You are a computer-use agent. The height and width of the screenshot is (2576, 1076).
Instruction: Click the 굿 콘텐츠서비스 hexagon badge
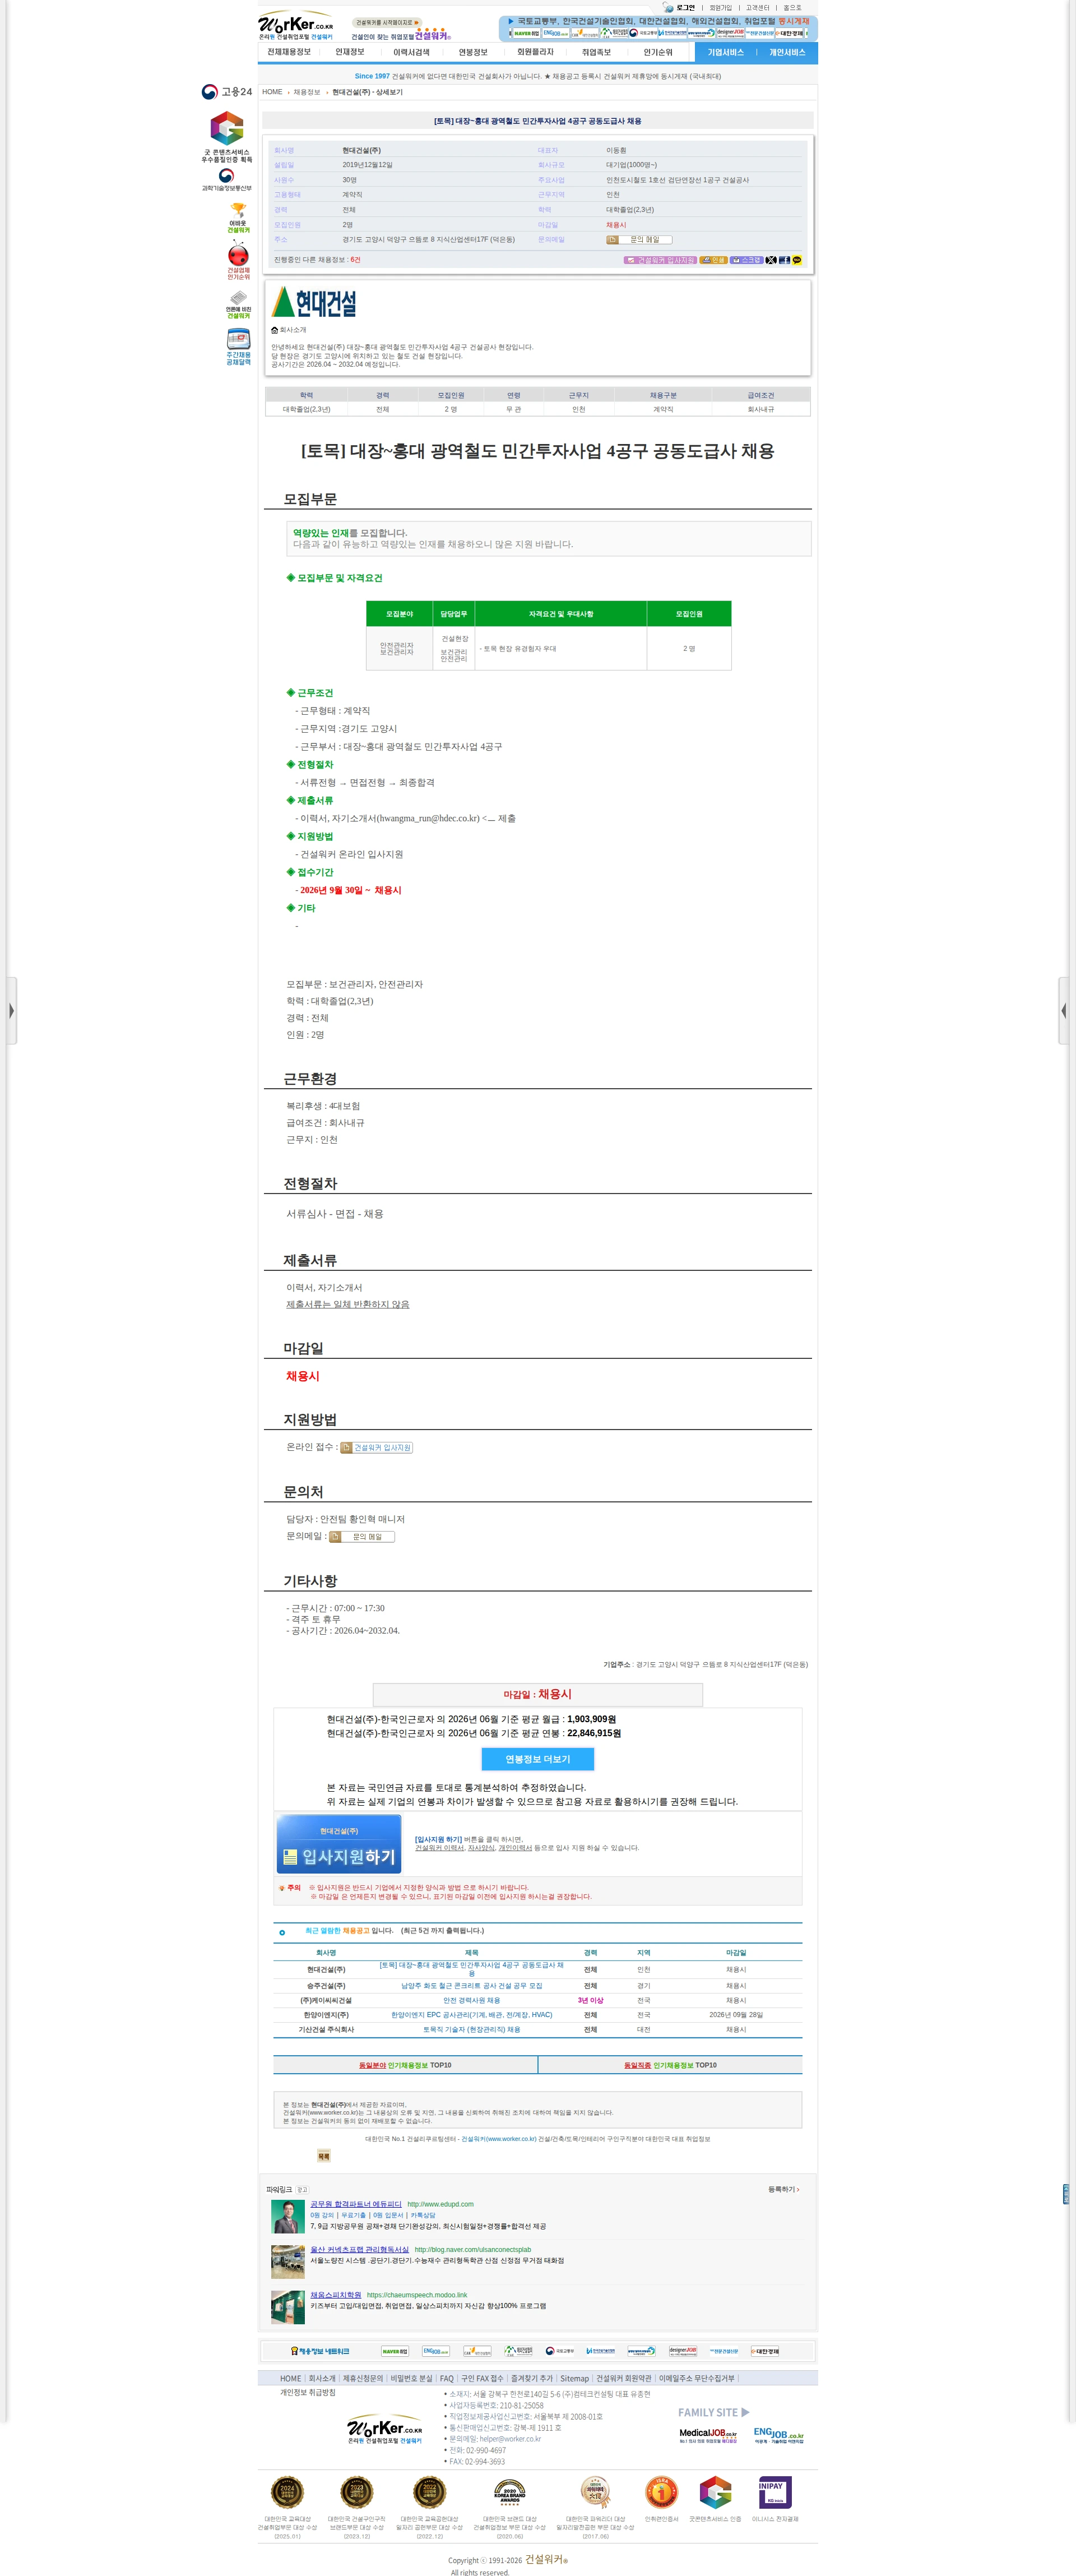(227, 129)
